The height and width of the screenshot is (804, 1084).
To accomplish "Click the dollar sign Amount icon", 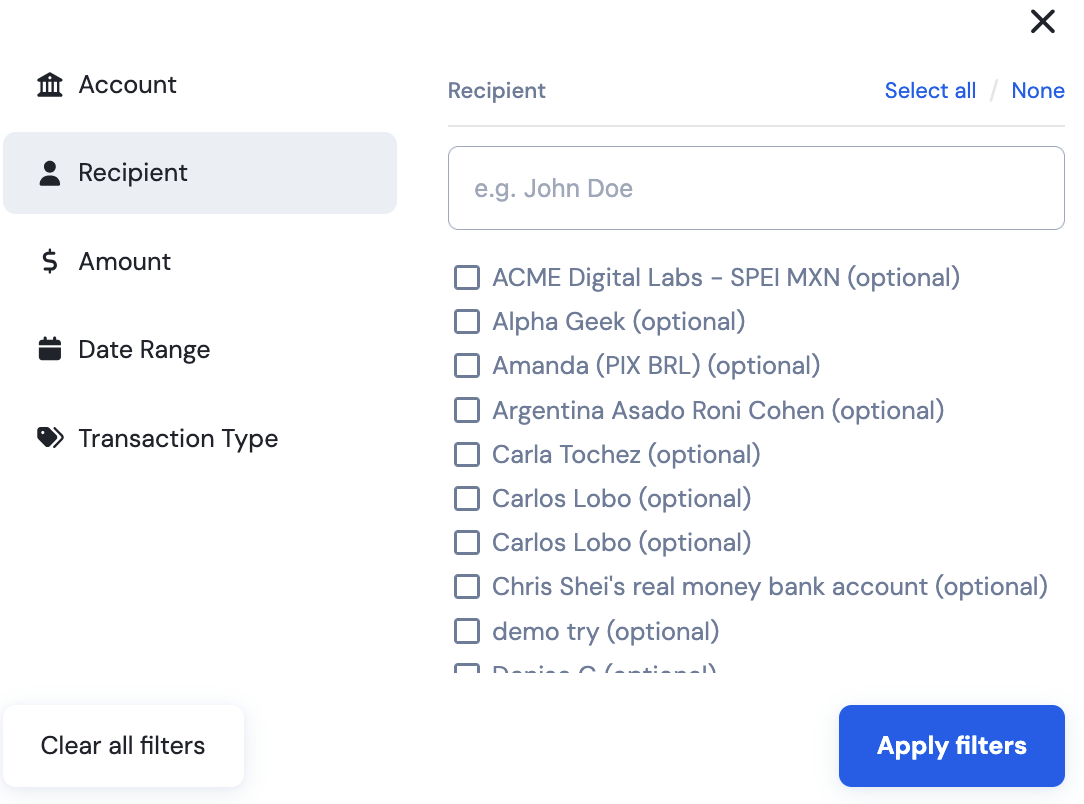I will coord(50,261).
